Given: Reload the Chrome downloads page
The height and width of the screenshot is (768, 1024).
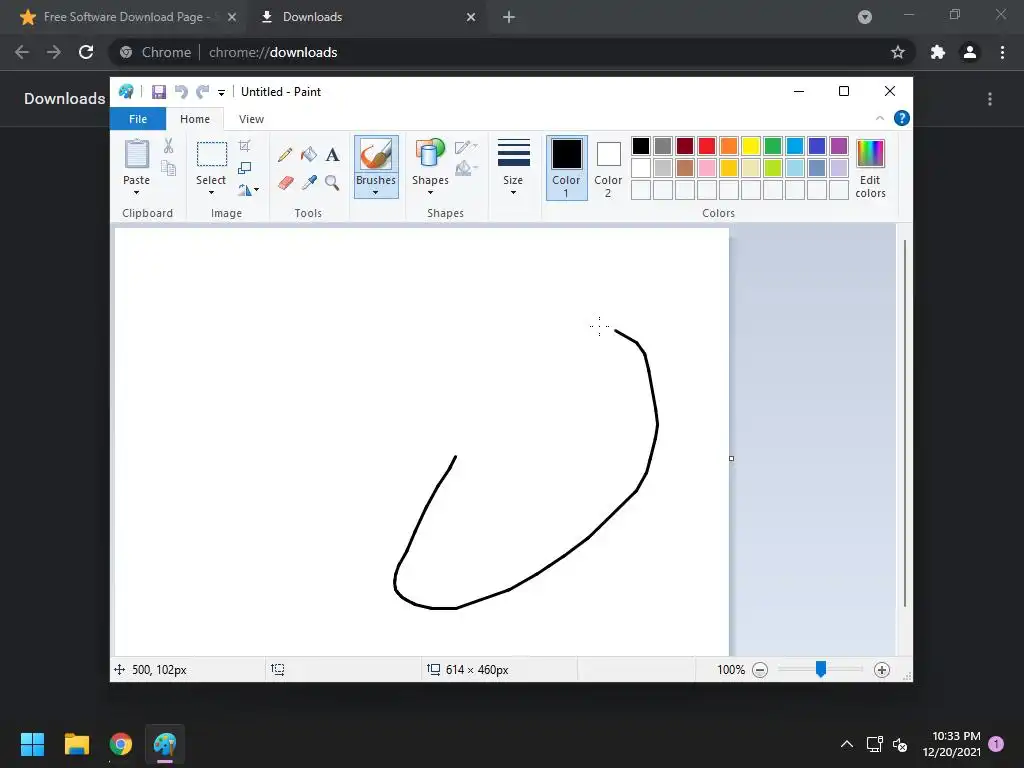Looking at the screenshot, I should tap(86, 52).
